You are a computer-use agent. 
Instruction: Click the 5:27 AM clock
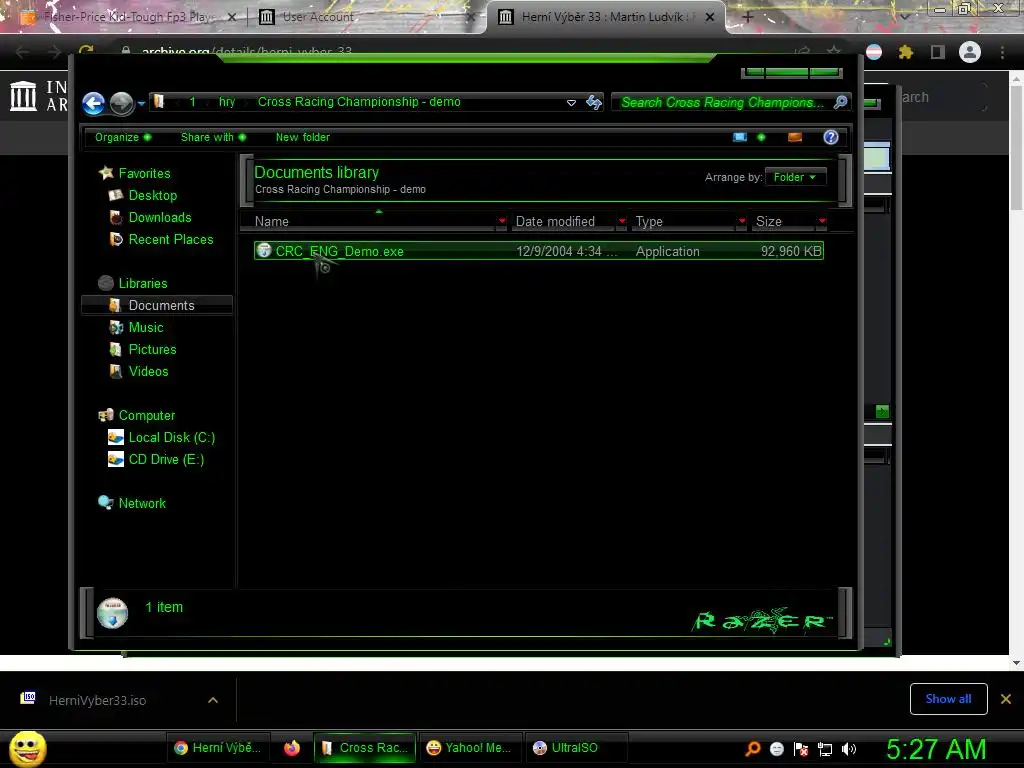(x=936, y=750)
